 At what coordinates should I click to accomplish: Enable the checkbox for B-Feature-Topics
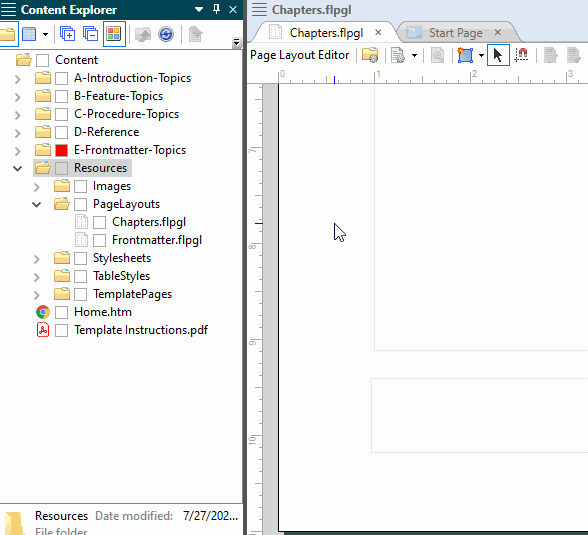click(x=62, y=96)
